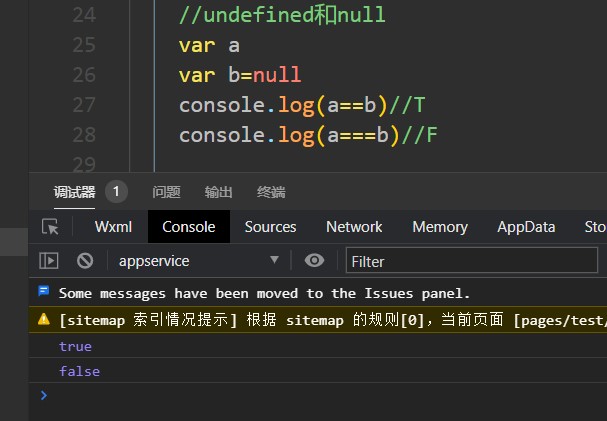
Task: Click the sitemap warning message text
Action: (333, 320)
